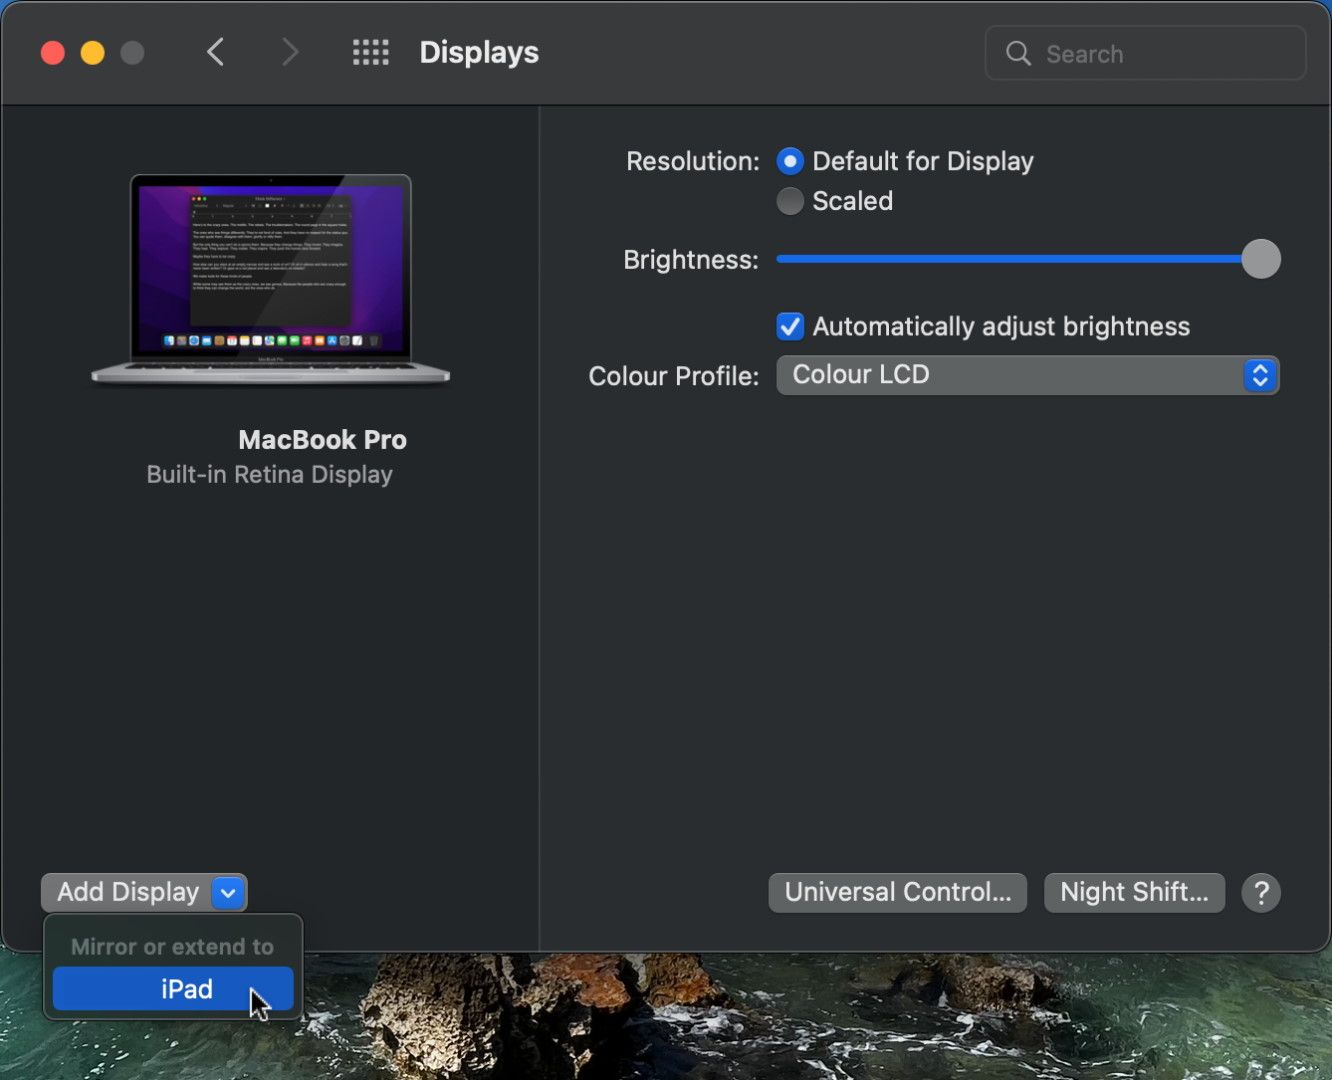The image size is (1332, 1080).
Task: Go forward with the right chevron
Action: coord(290,52)
